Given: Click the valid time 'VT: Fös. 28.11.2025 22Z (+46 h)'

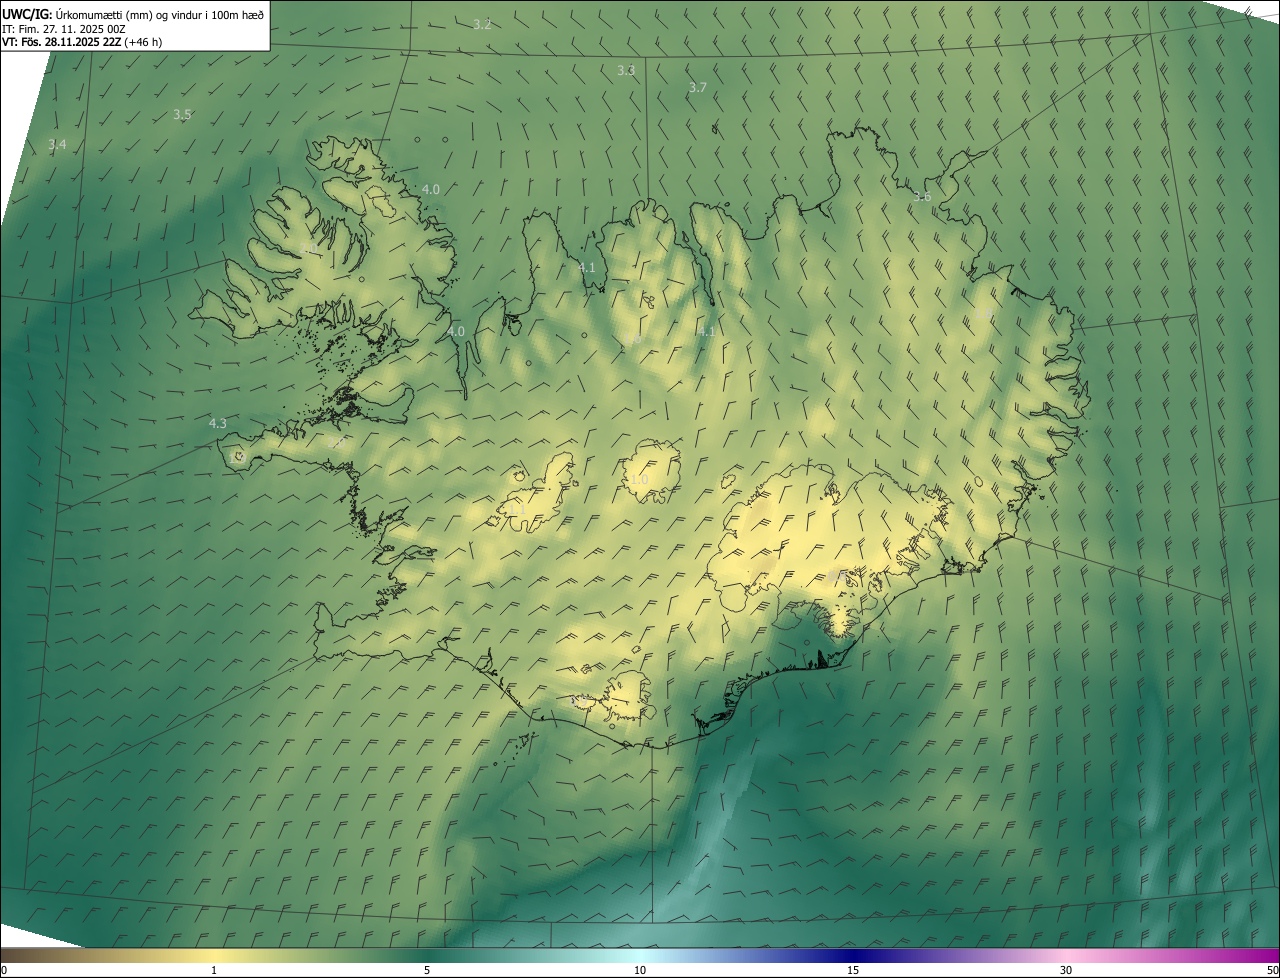Looking at the screenshot, I should (x=82, y=42).
